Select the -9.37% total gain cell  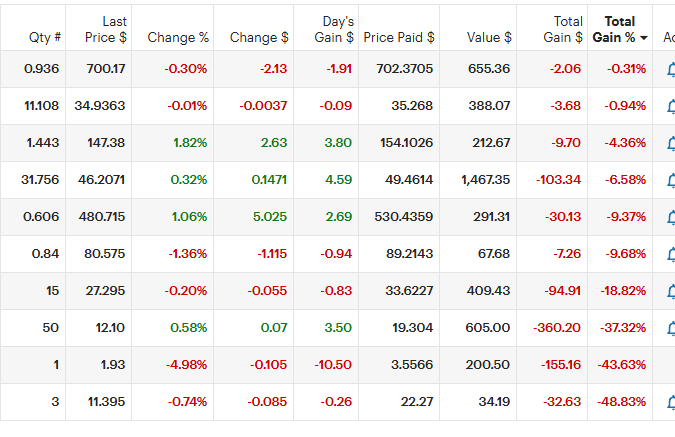[x=620, y=217]
